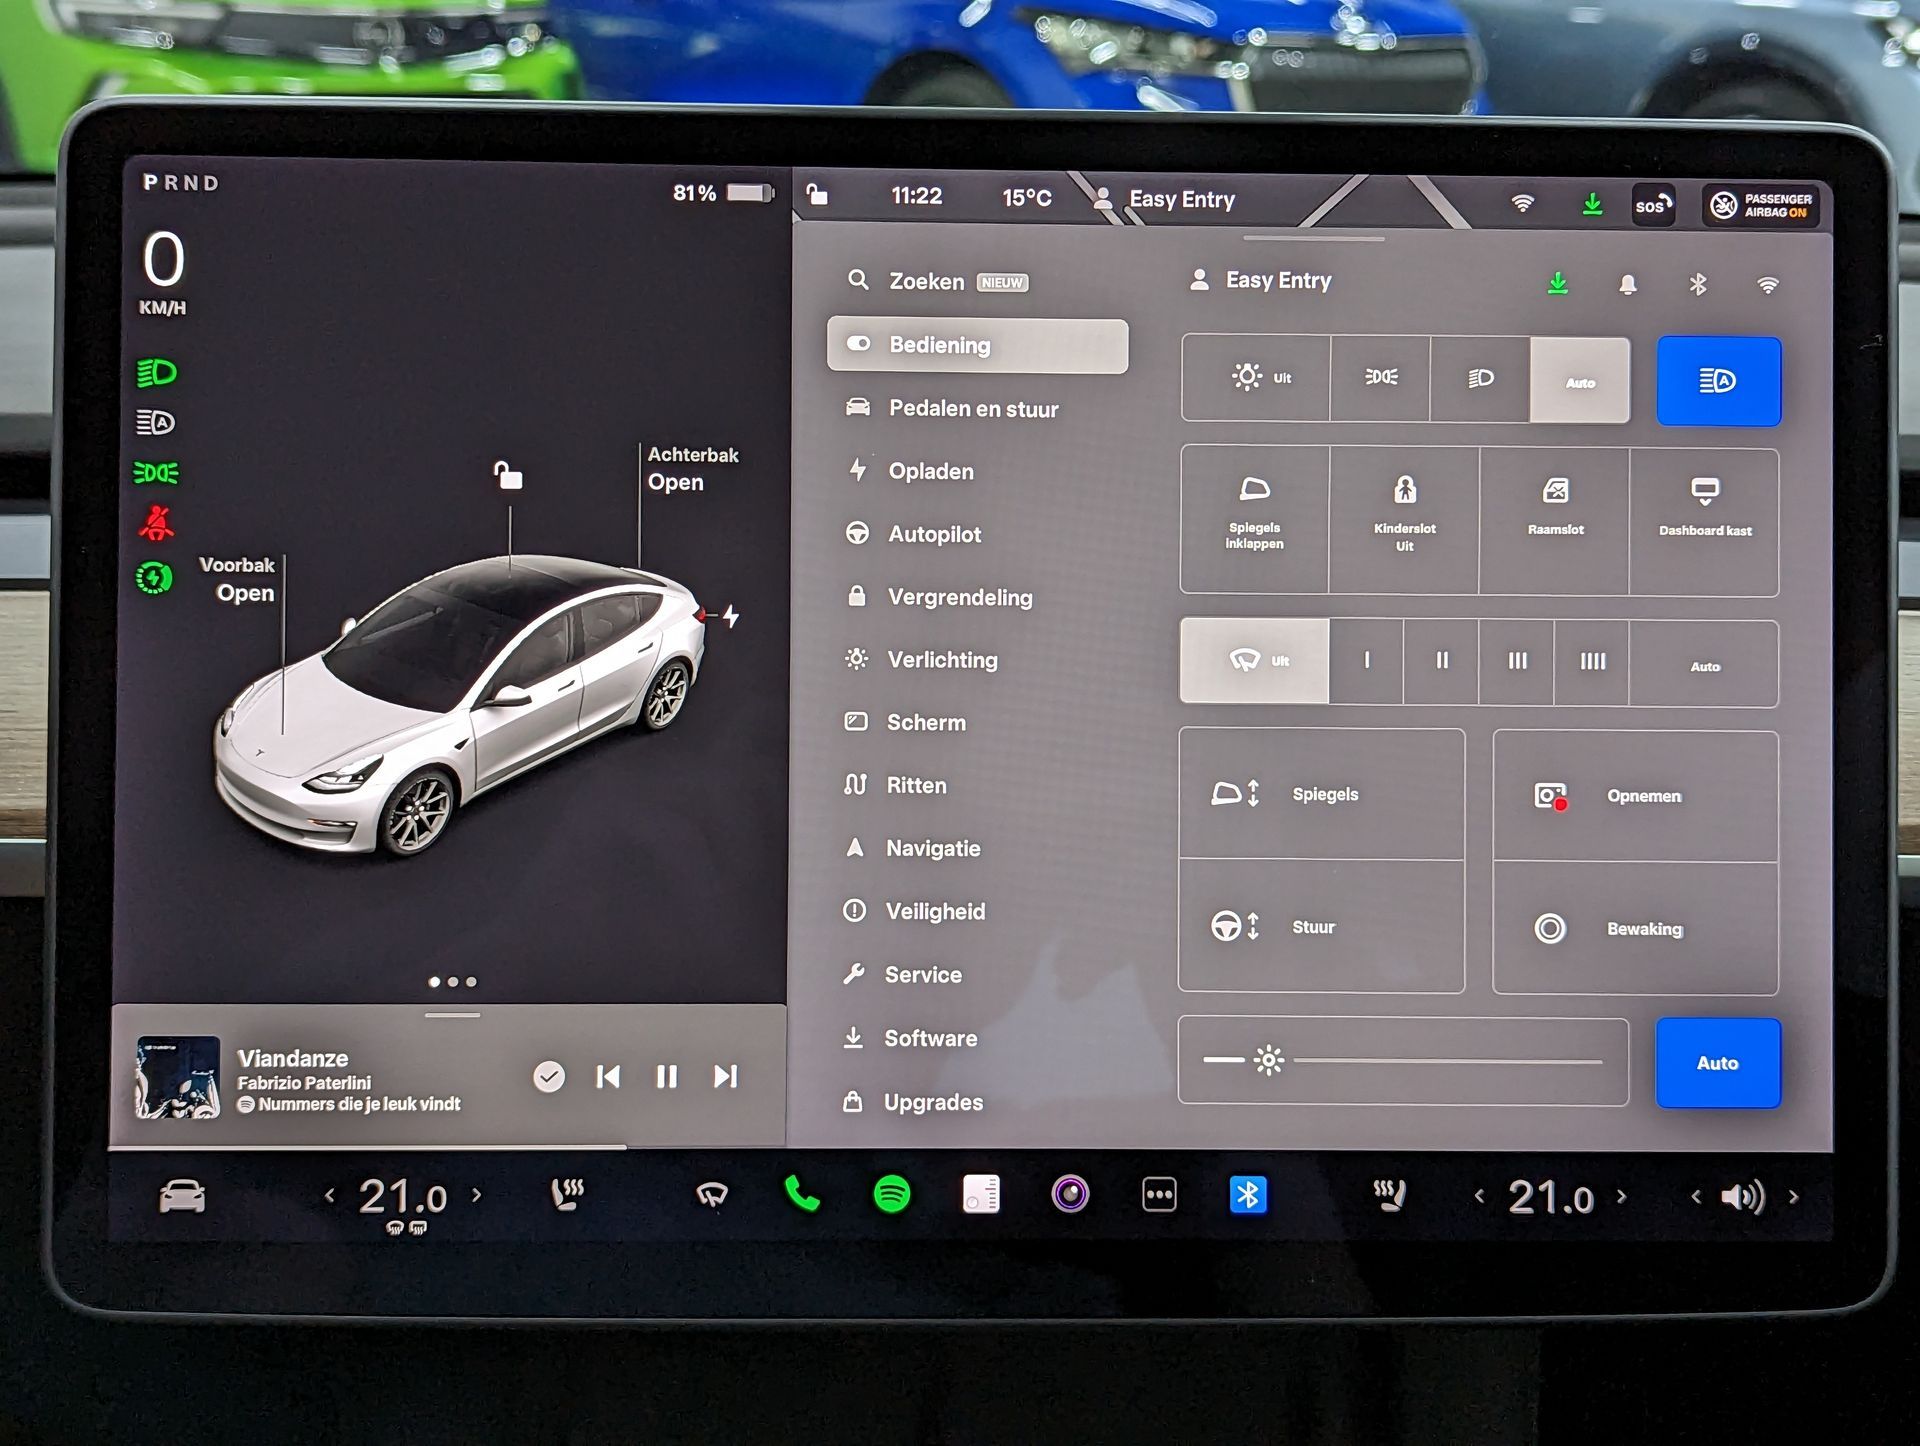The image size is (1920, 1446).
Task: Open Achterbak Open trunk control
Action: (693, 468)
